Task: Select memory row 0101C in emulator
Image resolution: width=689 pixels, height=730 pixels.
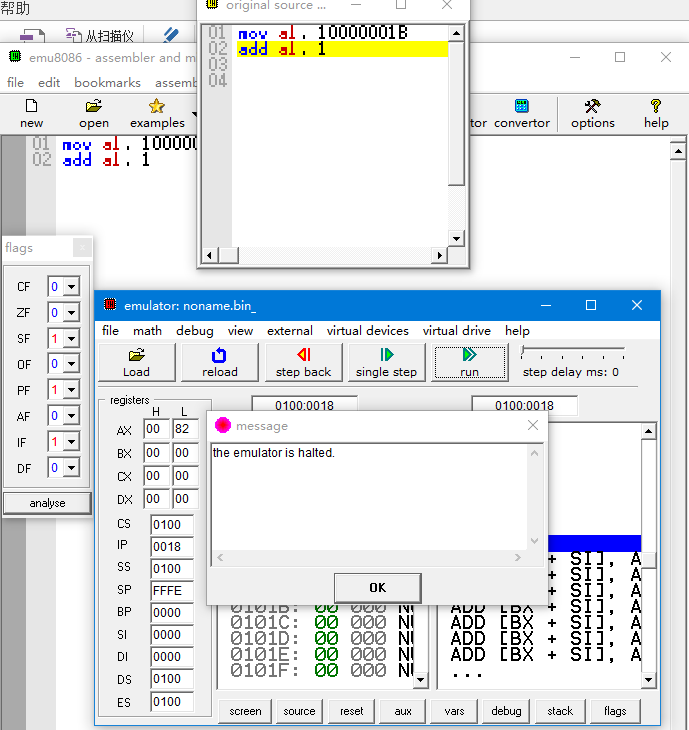Action: point(320,622)
